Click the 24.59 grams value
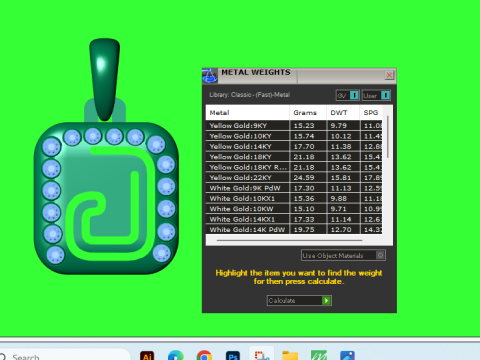480x360 pixels. point(304,178)
